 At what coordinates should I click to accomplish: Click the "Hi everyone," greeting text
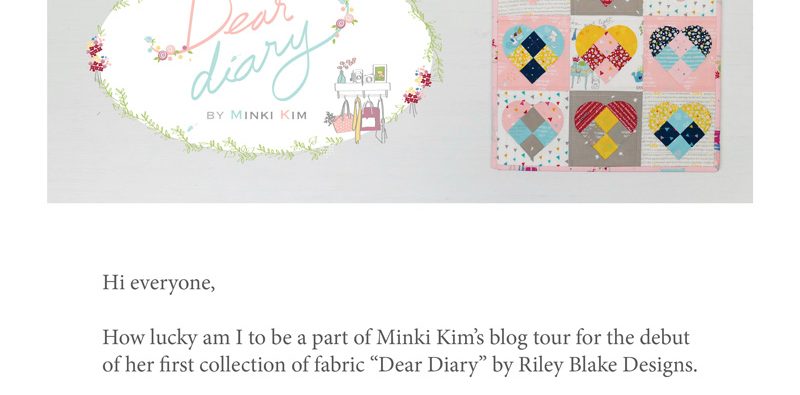point(159,282)
